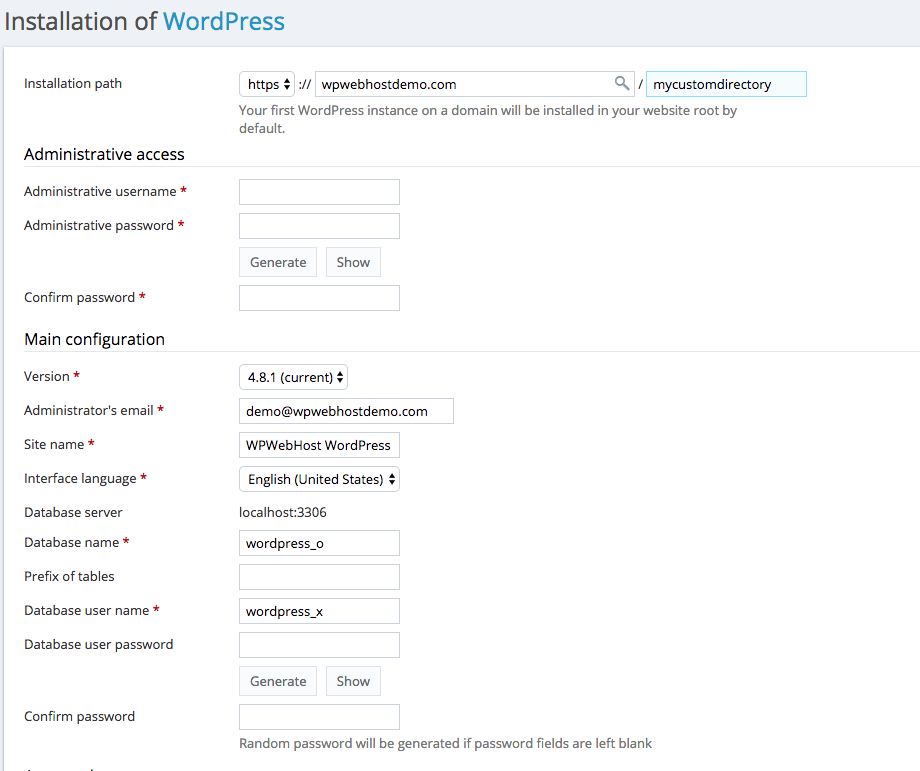
Task: Click the Installation path label
Action: tap(73, 83)
